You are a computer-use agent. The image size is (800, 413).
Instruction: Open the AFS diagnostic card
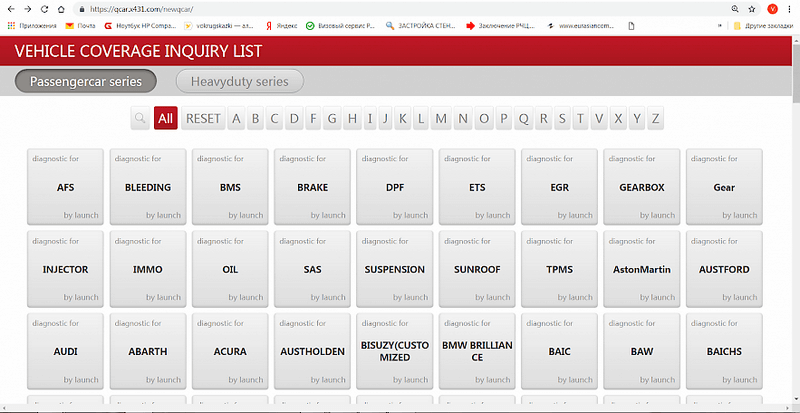click(x=65, y=187)
